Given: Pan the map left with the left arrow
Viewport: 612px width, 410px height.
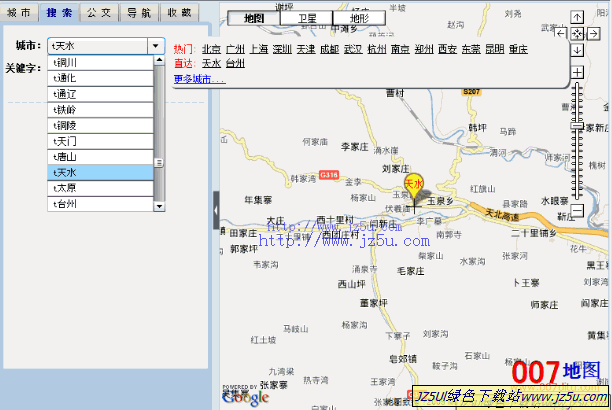Looking at the screenshot, I should (x=560, y=34).
